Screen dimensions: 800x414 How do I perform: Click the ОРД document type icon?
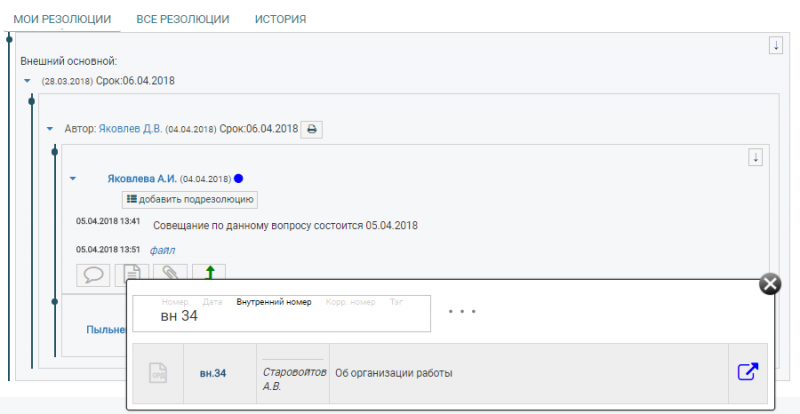158,374
